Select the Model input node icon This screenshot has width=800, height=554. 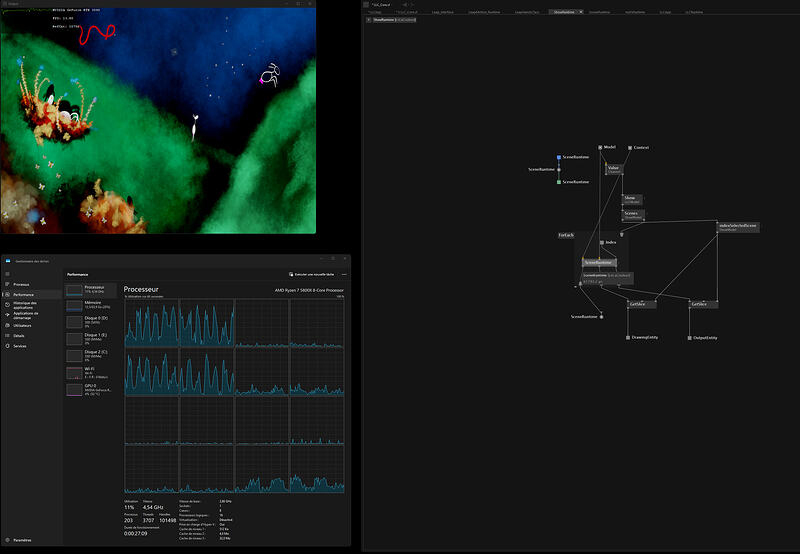(601, 147)
